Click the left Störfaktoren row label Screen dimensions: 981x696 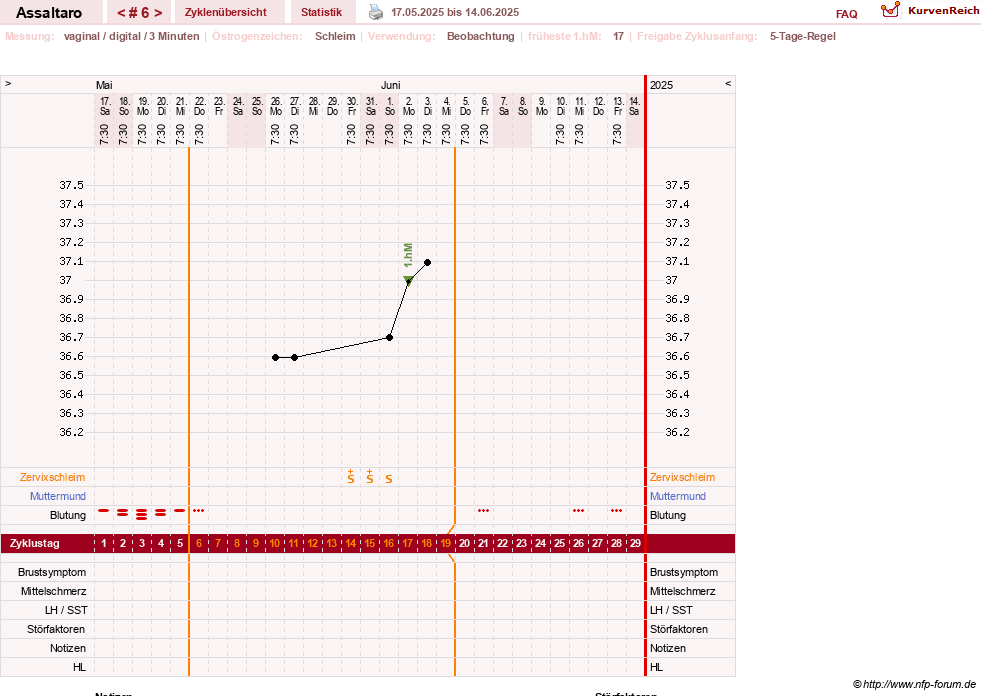coord(56,629)
